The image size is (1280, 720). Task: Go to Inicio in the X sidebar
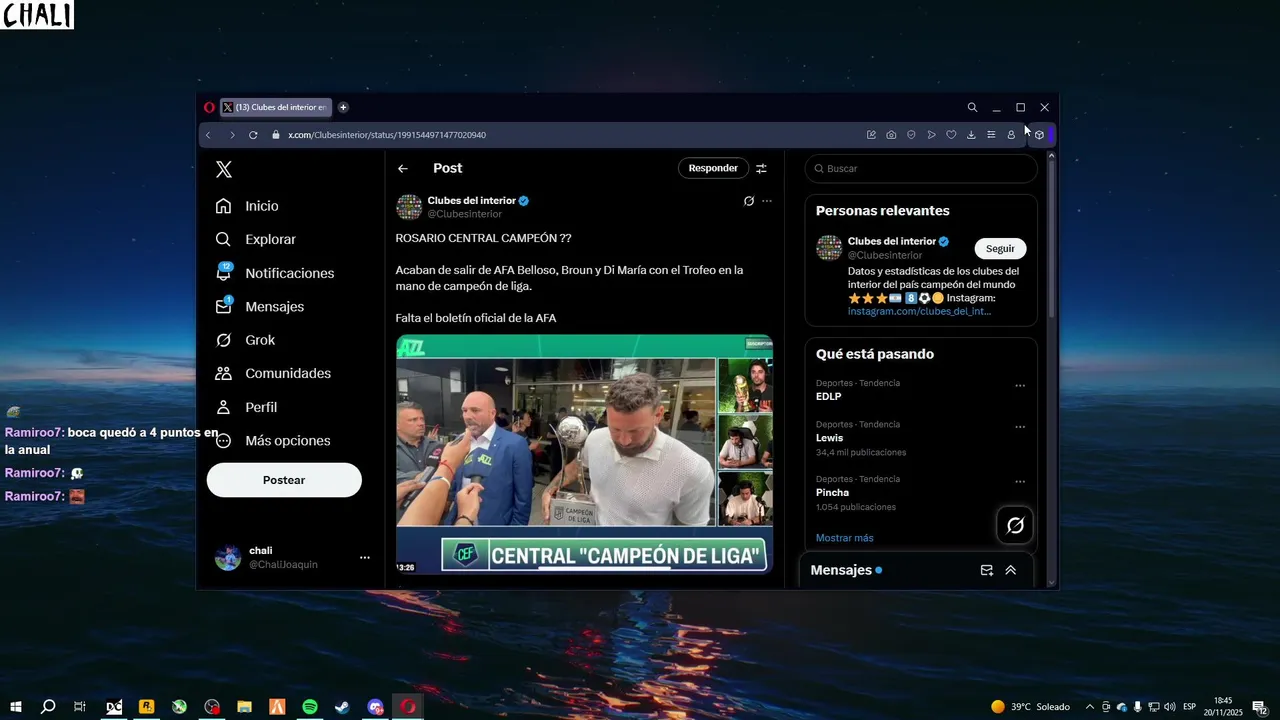tap(247, 206)
